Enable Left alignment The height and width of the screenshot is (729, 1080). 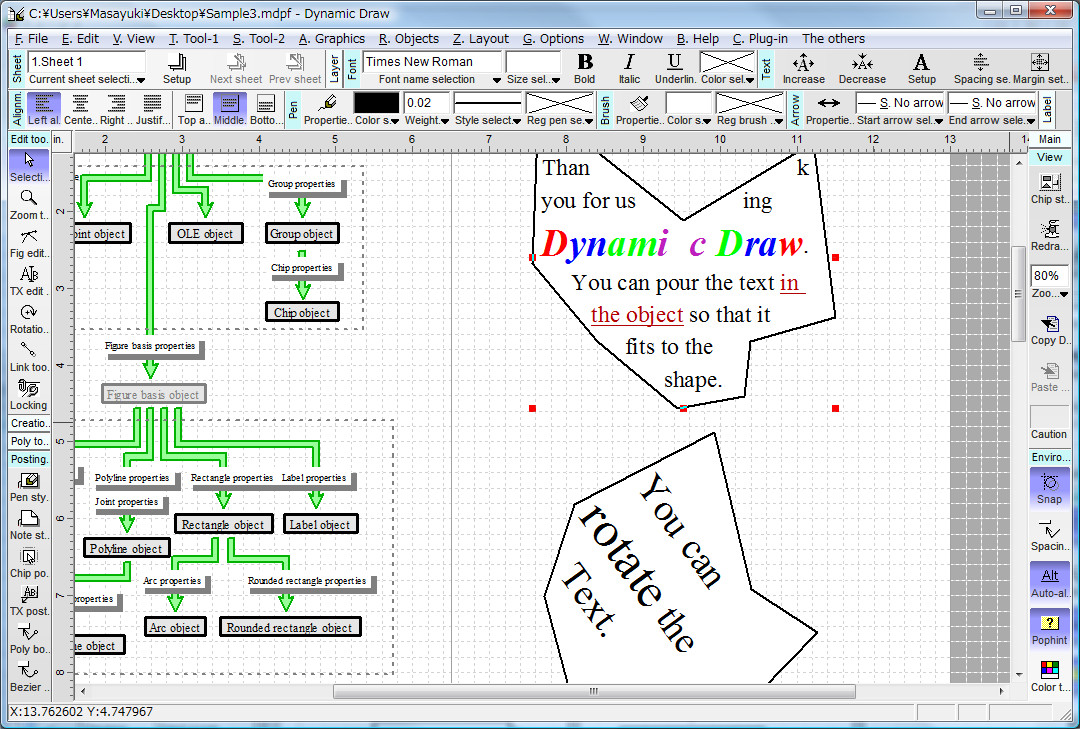(43, 110)
